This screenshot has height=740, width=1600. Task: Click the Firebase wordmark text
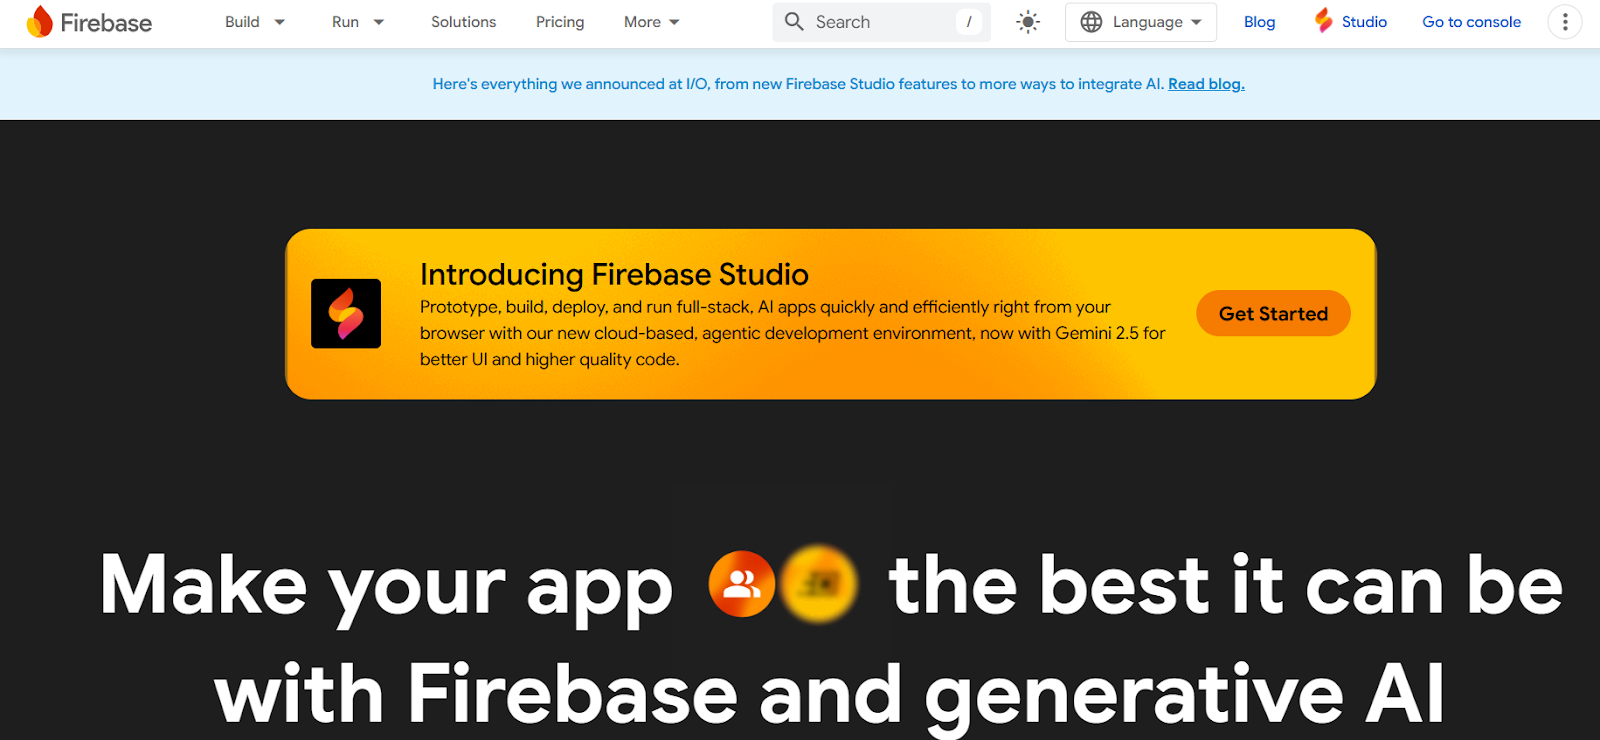pyautogui.click(x=106, y=22)
